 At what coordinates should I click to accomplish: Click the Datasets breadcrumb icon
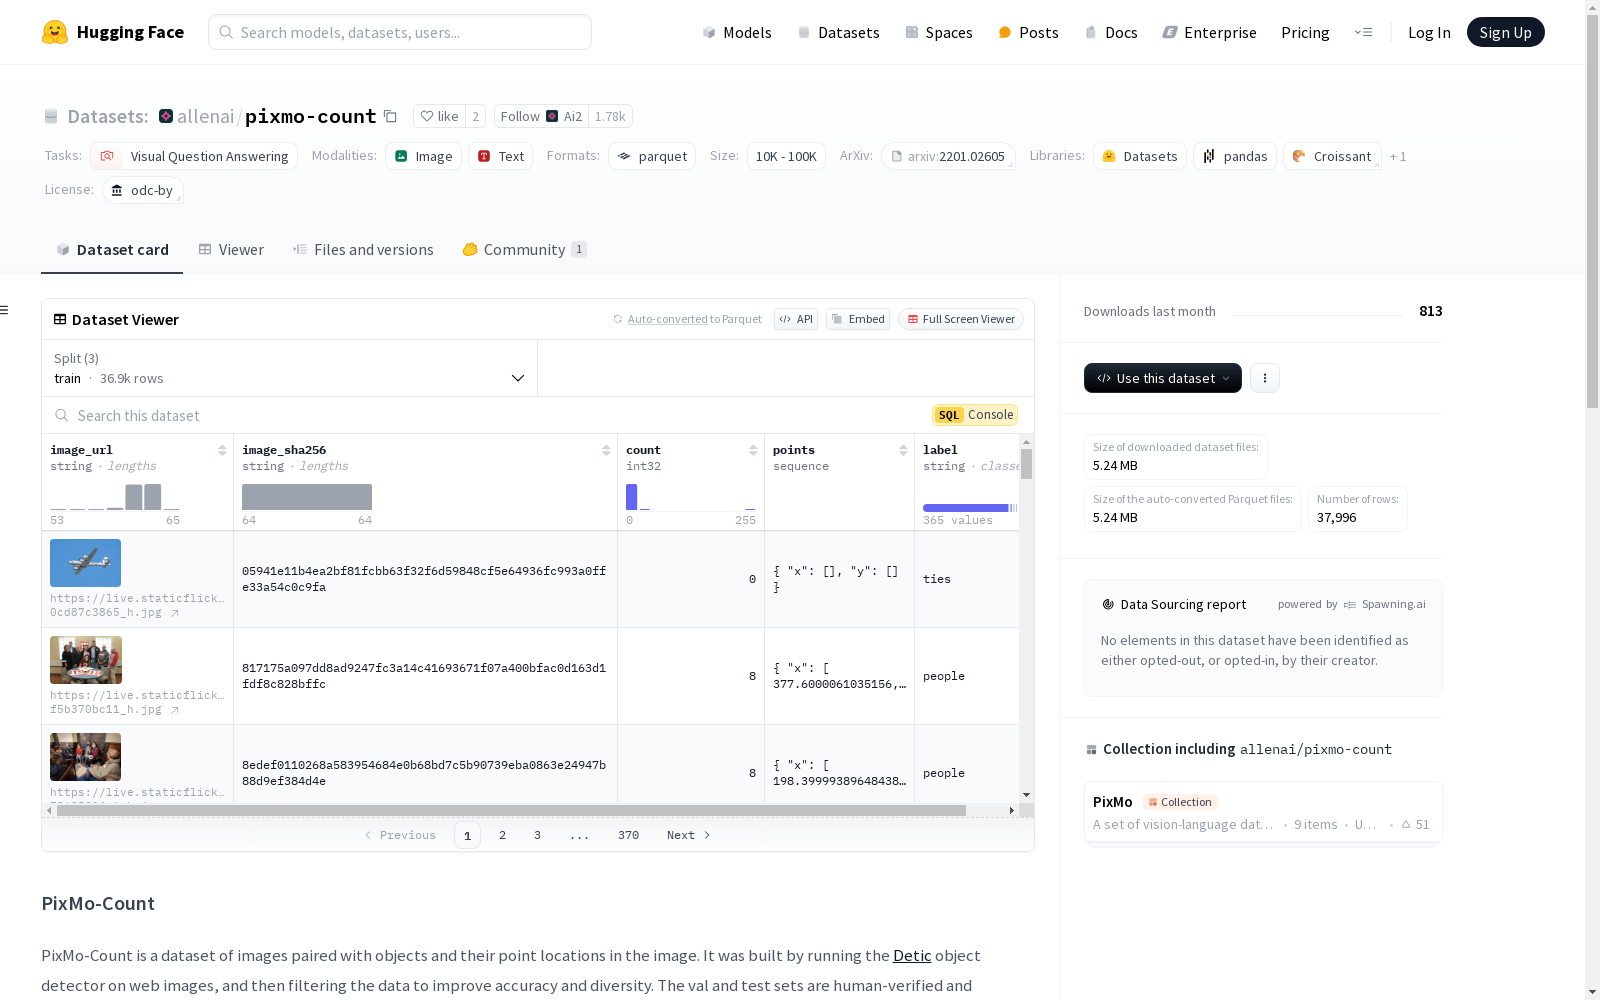(x=51, y=117)
